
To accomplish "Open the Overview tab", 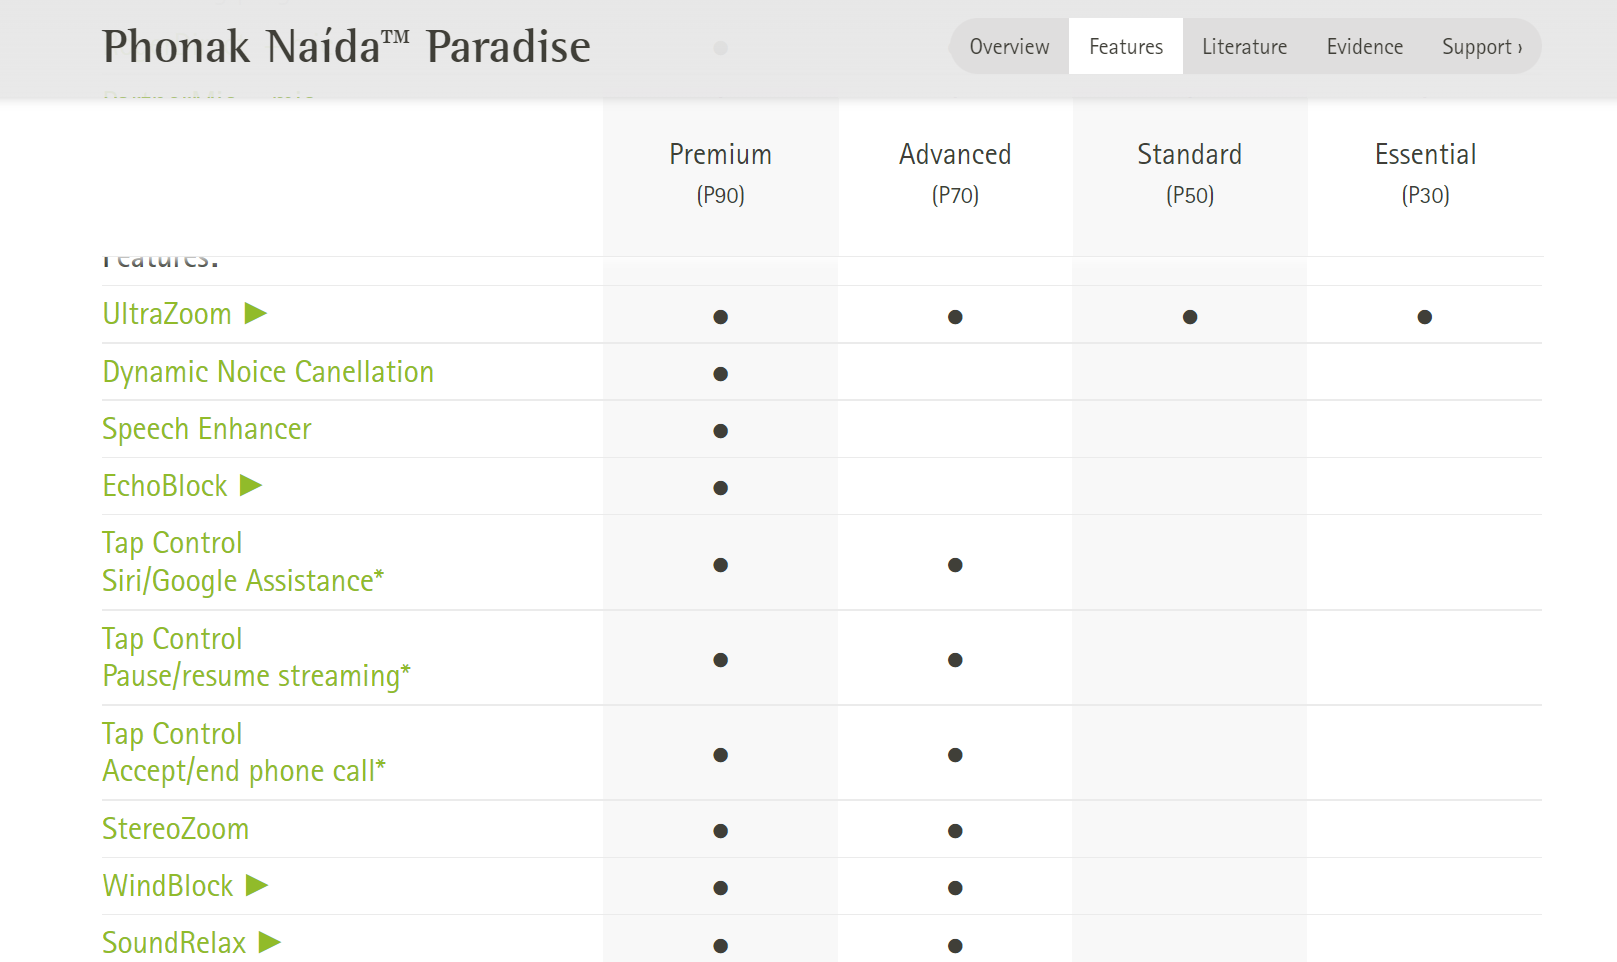I will coord(1009,46).
